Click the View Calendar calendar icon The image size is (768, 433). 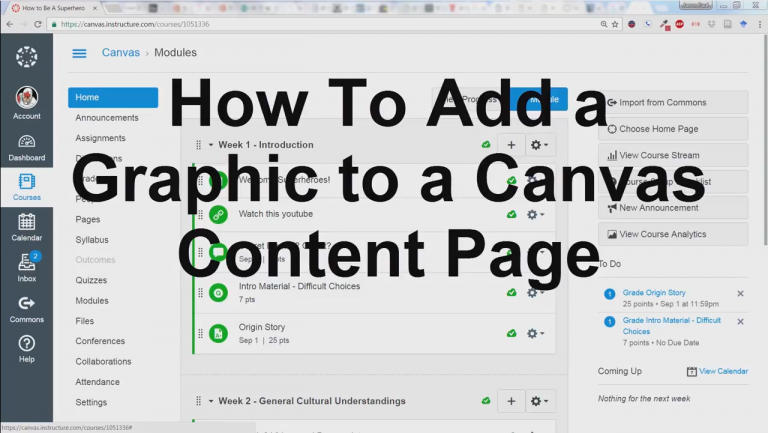pyautogui.click(x=692, y=371)
